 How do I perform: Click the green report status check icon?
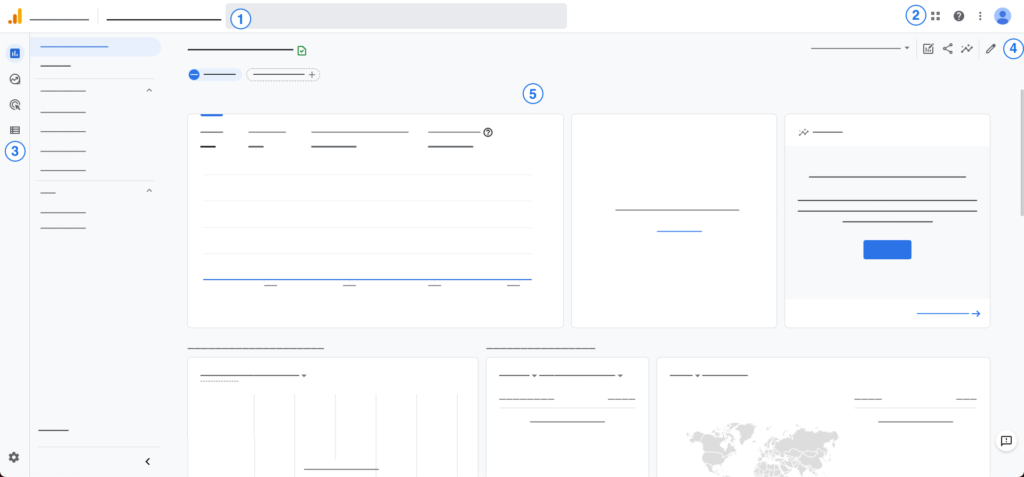point(302,50)
